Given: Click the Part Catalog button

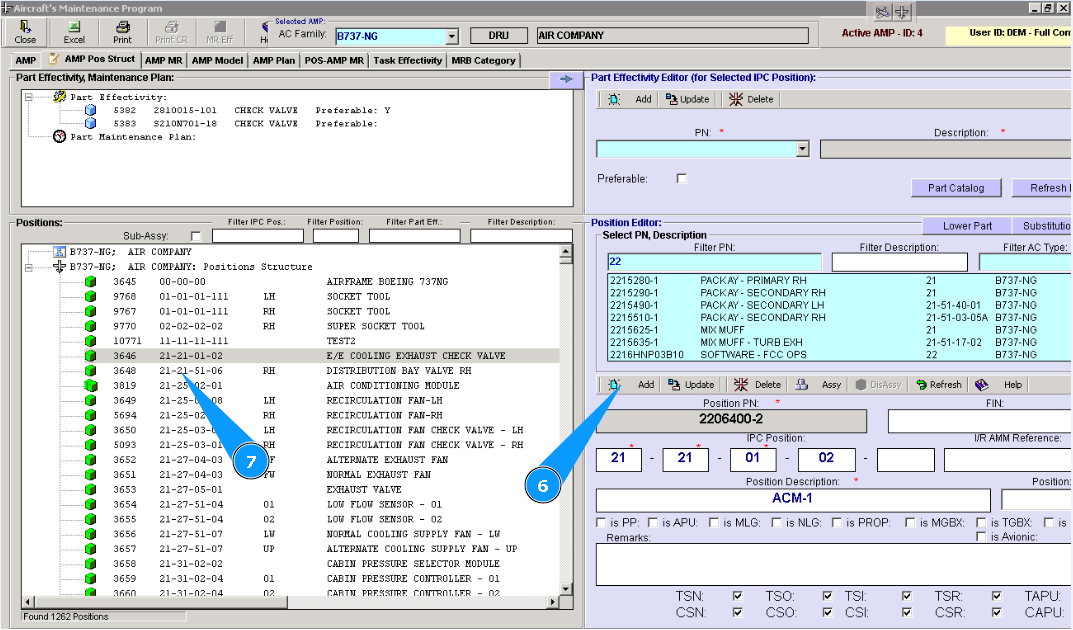Looking at the screenshot, I should (956, 188).
